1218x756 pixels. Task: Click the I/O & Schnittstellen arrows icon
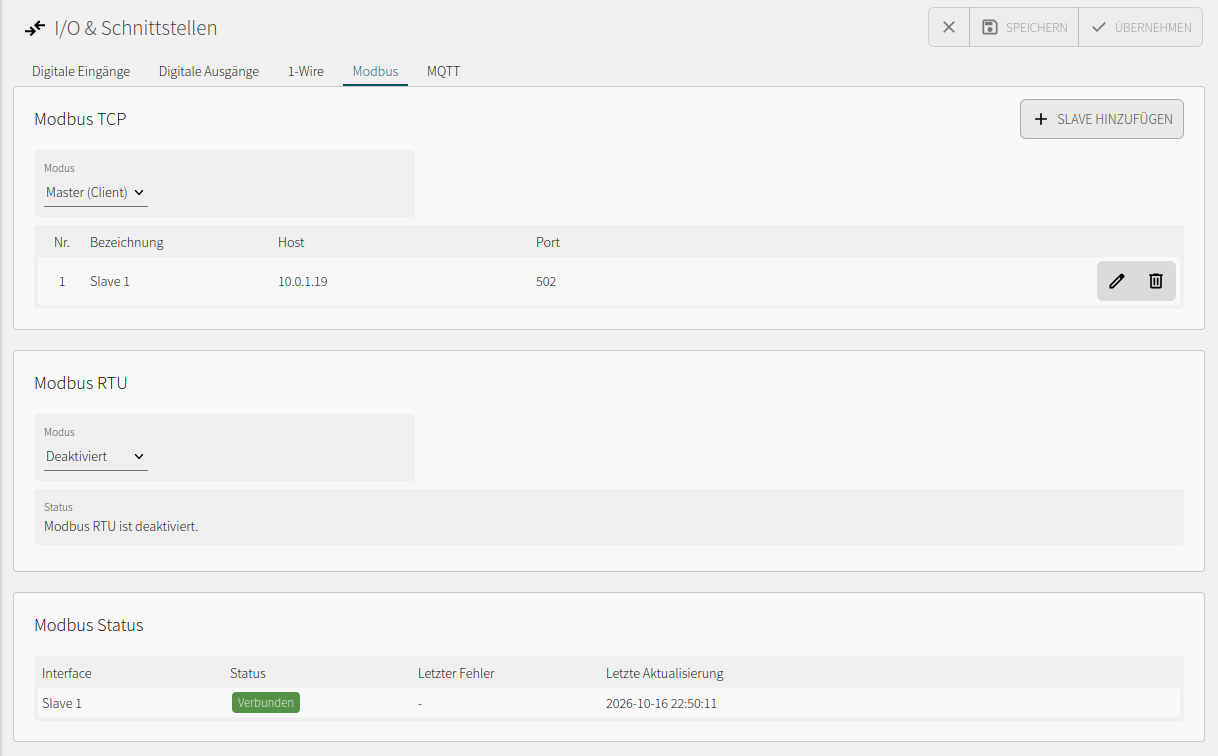pyautogui.click(x=35, y=28)
